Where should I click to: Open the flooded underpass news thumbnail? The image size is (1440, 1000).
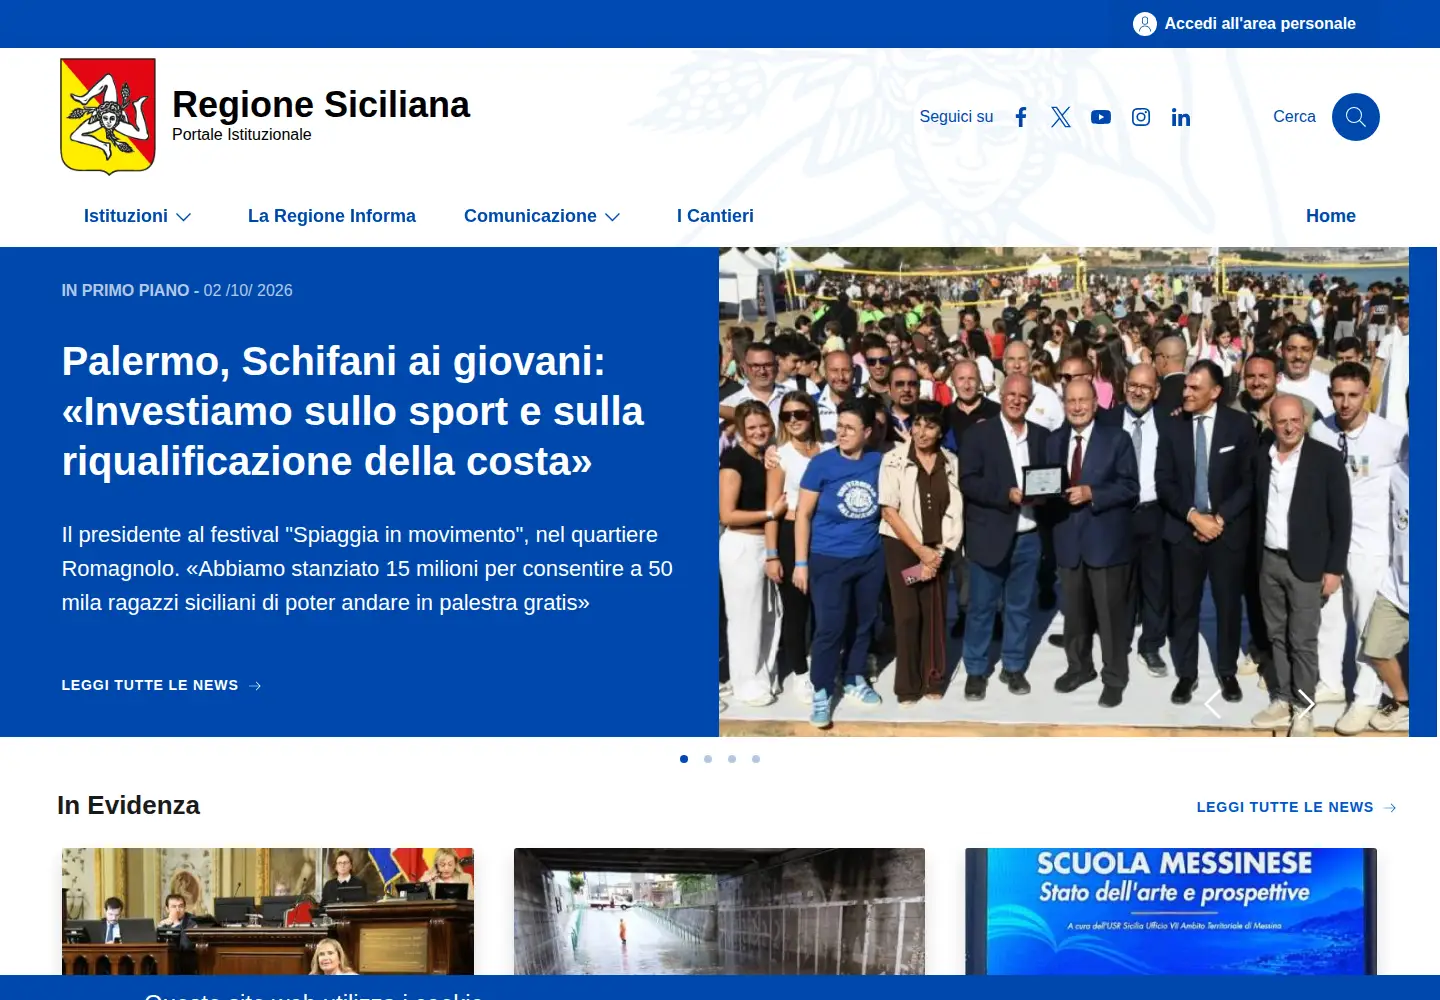719,912
